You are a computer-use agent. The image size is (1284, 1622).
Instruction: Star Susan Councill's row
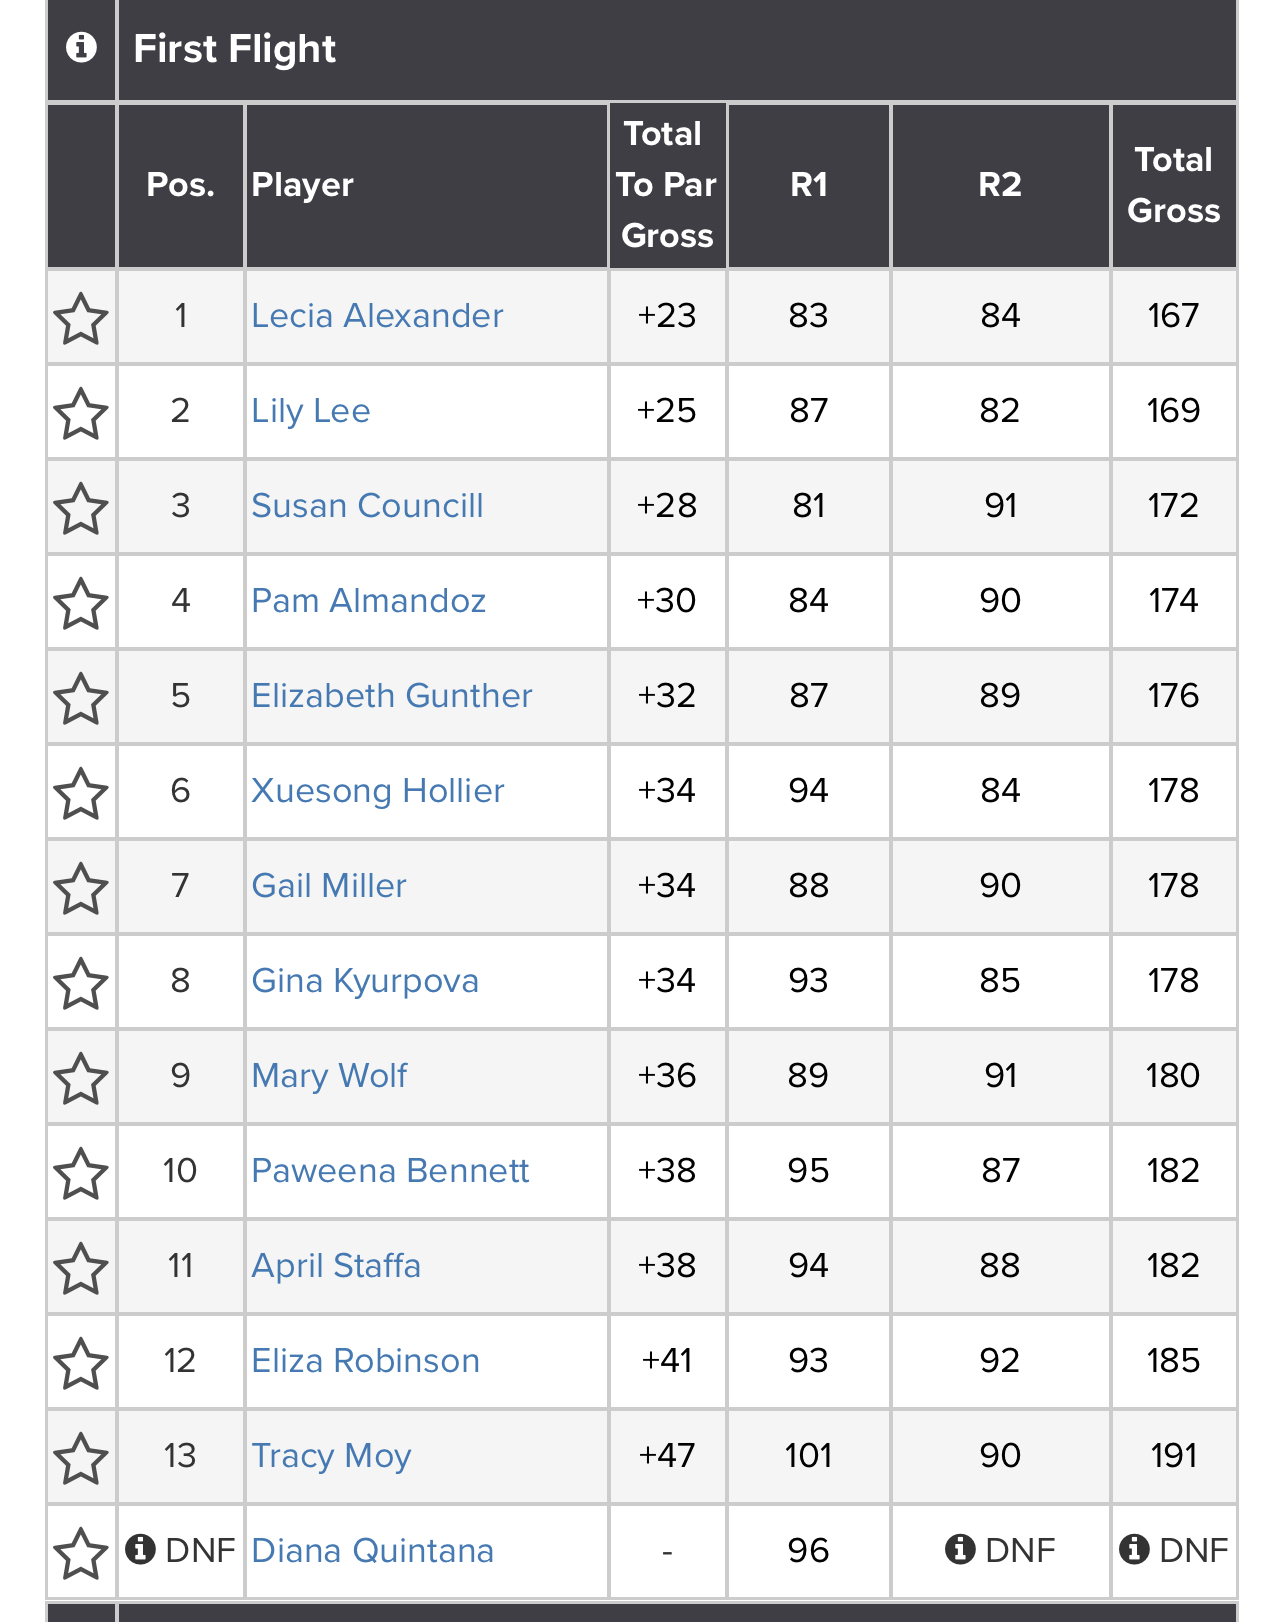click(81, 509)
